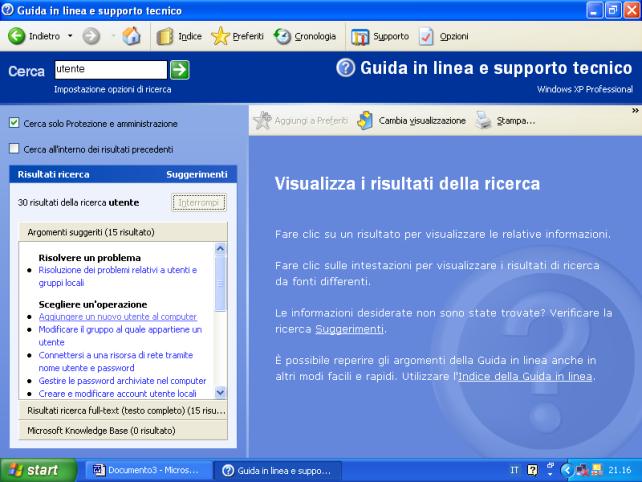Open the Indice book icon

[165, 36]
